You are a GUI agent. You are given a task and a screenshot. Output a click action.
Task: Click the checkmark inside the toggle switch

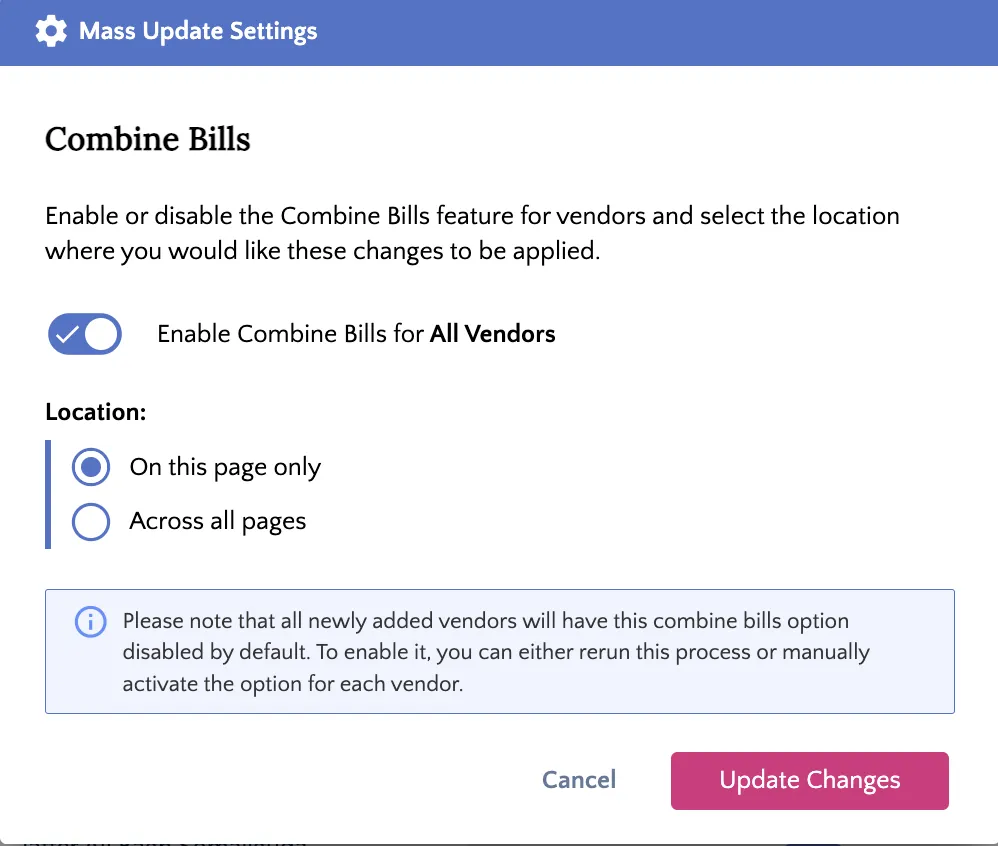pyautogui.click(x=67, y=334)
